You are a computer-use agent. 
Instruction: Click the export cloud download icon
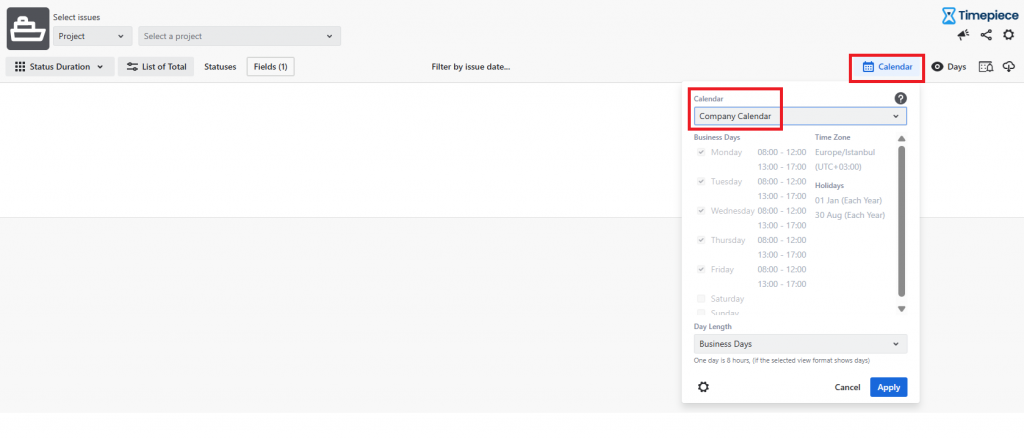pyautogui.click(x=1008, y=67)
